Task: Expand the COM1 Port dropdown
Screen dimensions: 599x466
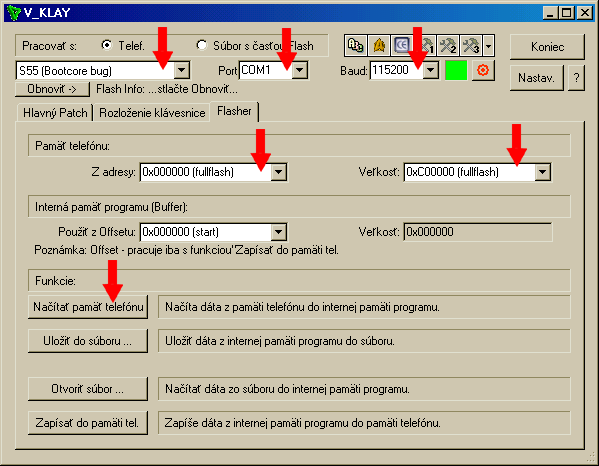Action: (x=300, y=70)
